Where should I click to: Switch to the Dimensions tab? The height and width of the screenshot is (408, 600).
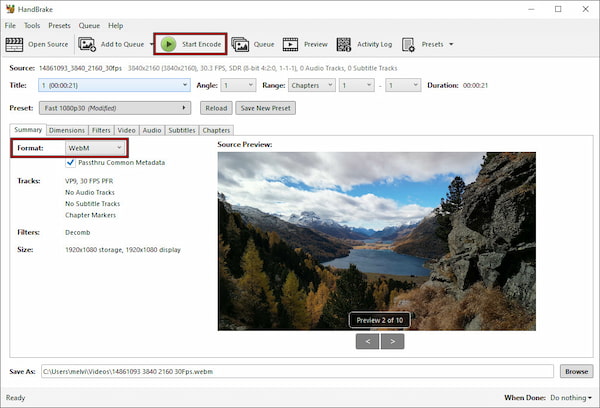[67, 130]
